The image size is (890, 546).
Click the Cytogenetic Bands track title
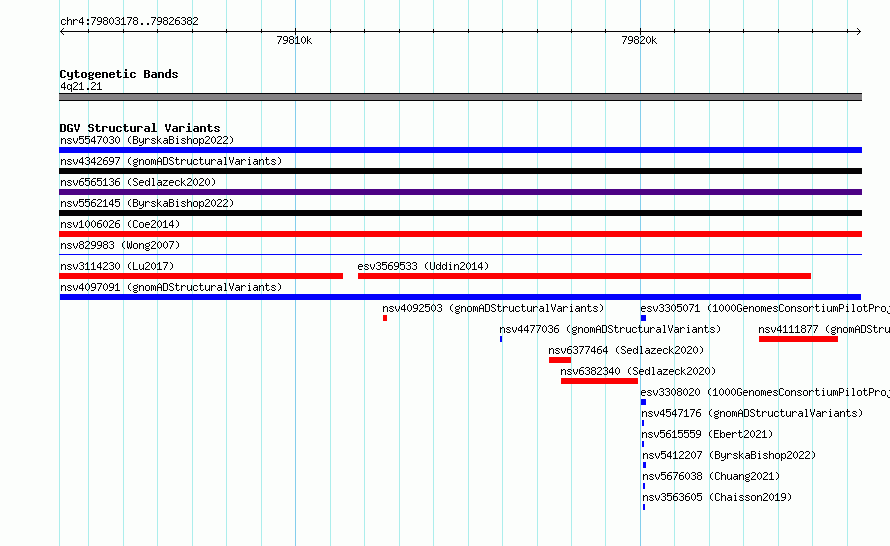119,74
